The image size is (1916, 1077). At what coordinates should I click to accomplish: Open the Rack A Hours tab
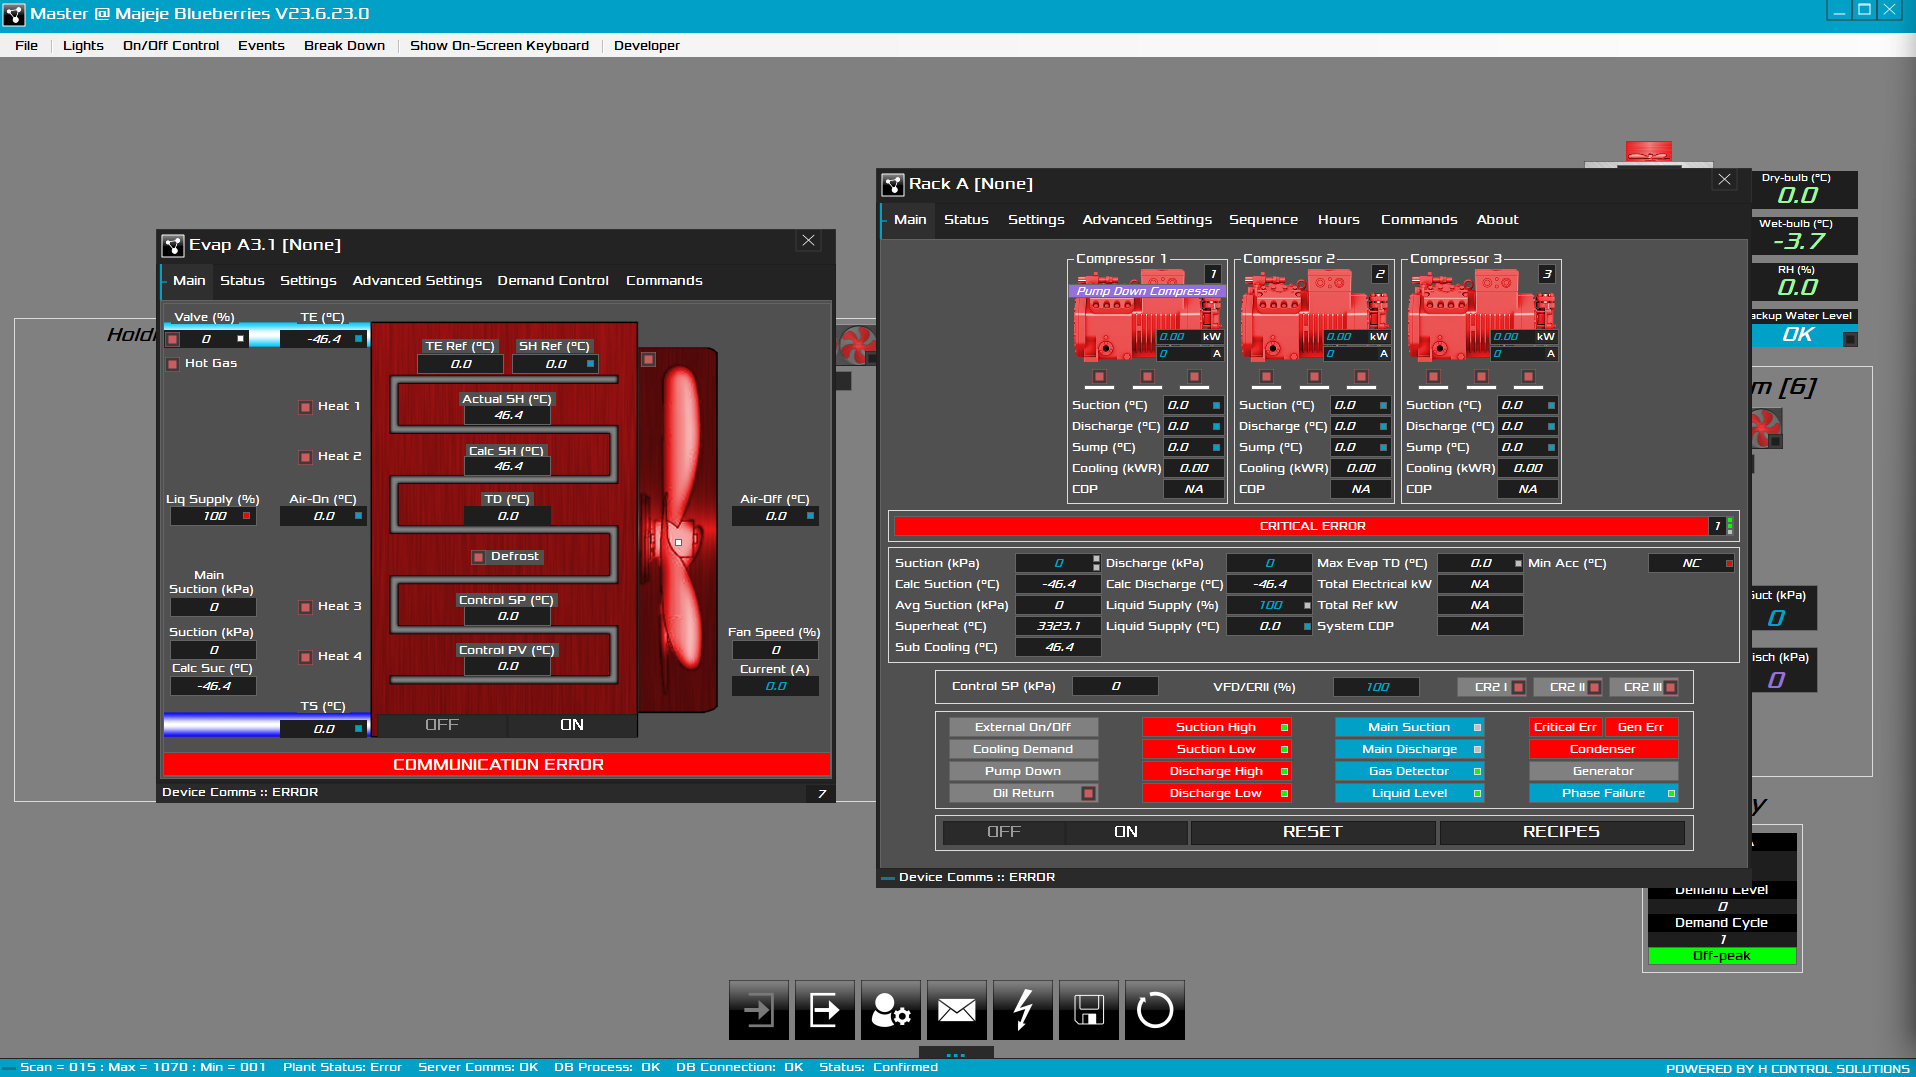click(x=1338, y=220)
